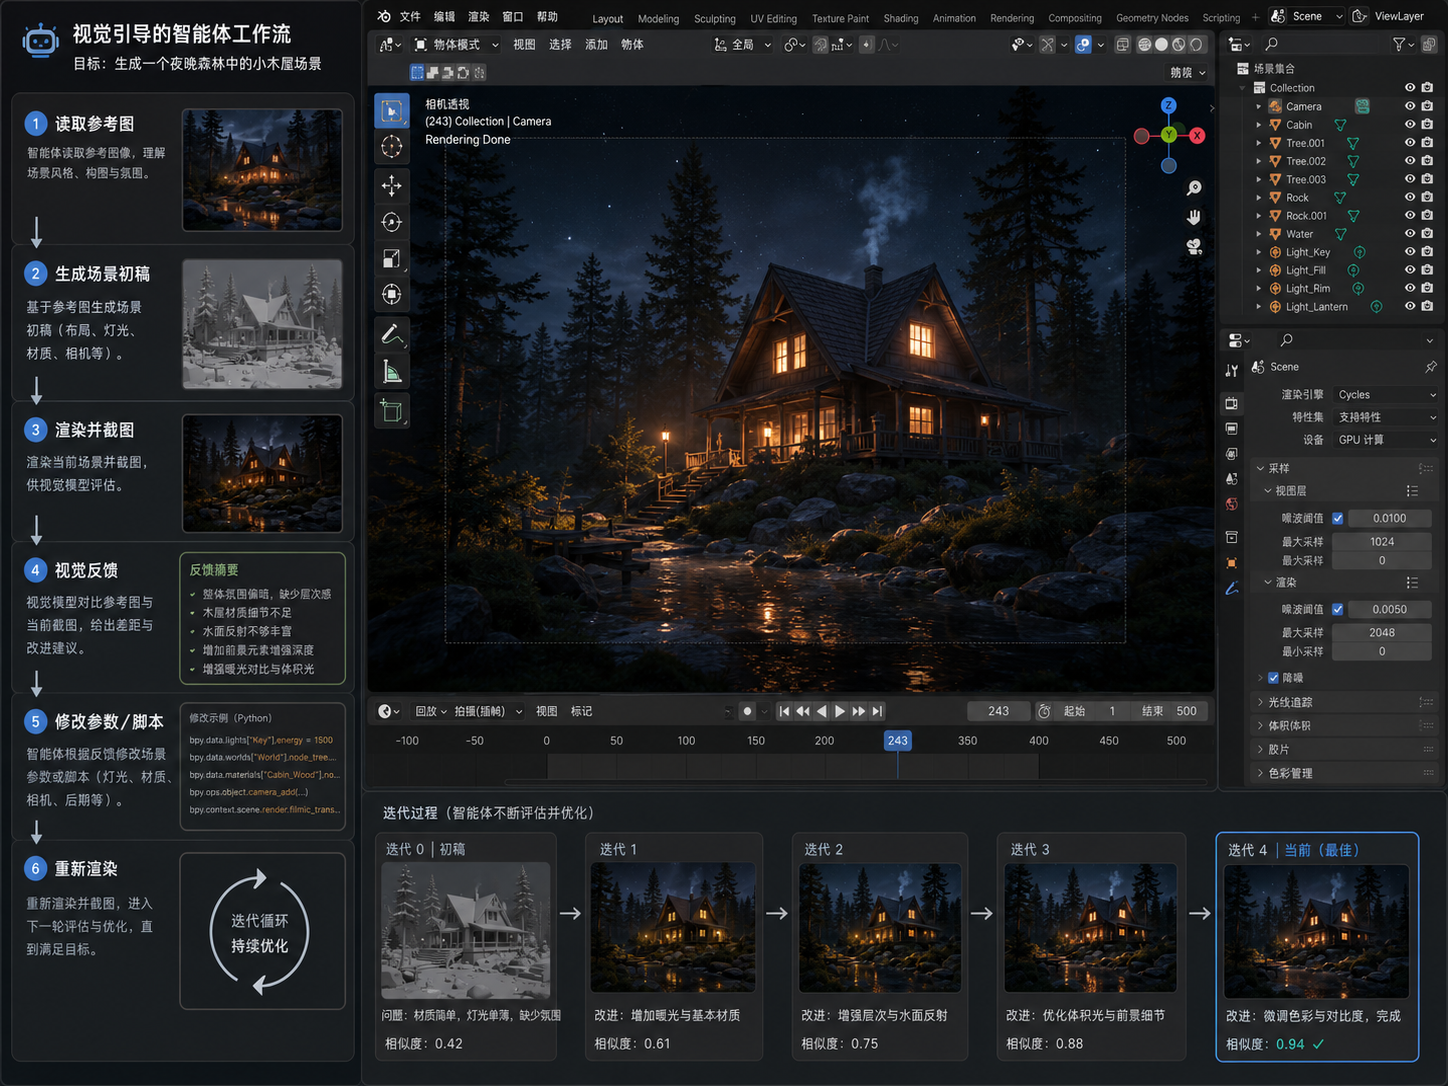
Task: Select the 迭代 0 初稿 thumbnail
Action: (466, 931)
